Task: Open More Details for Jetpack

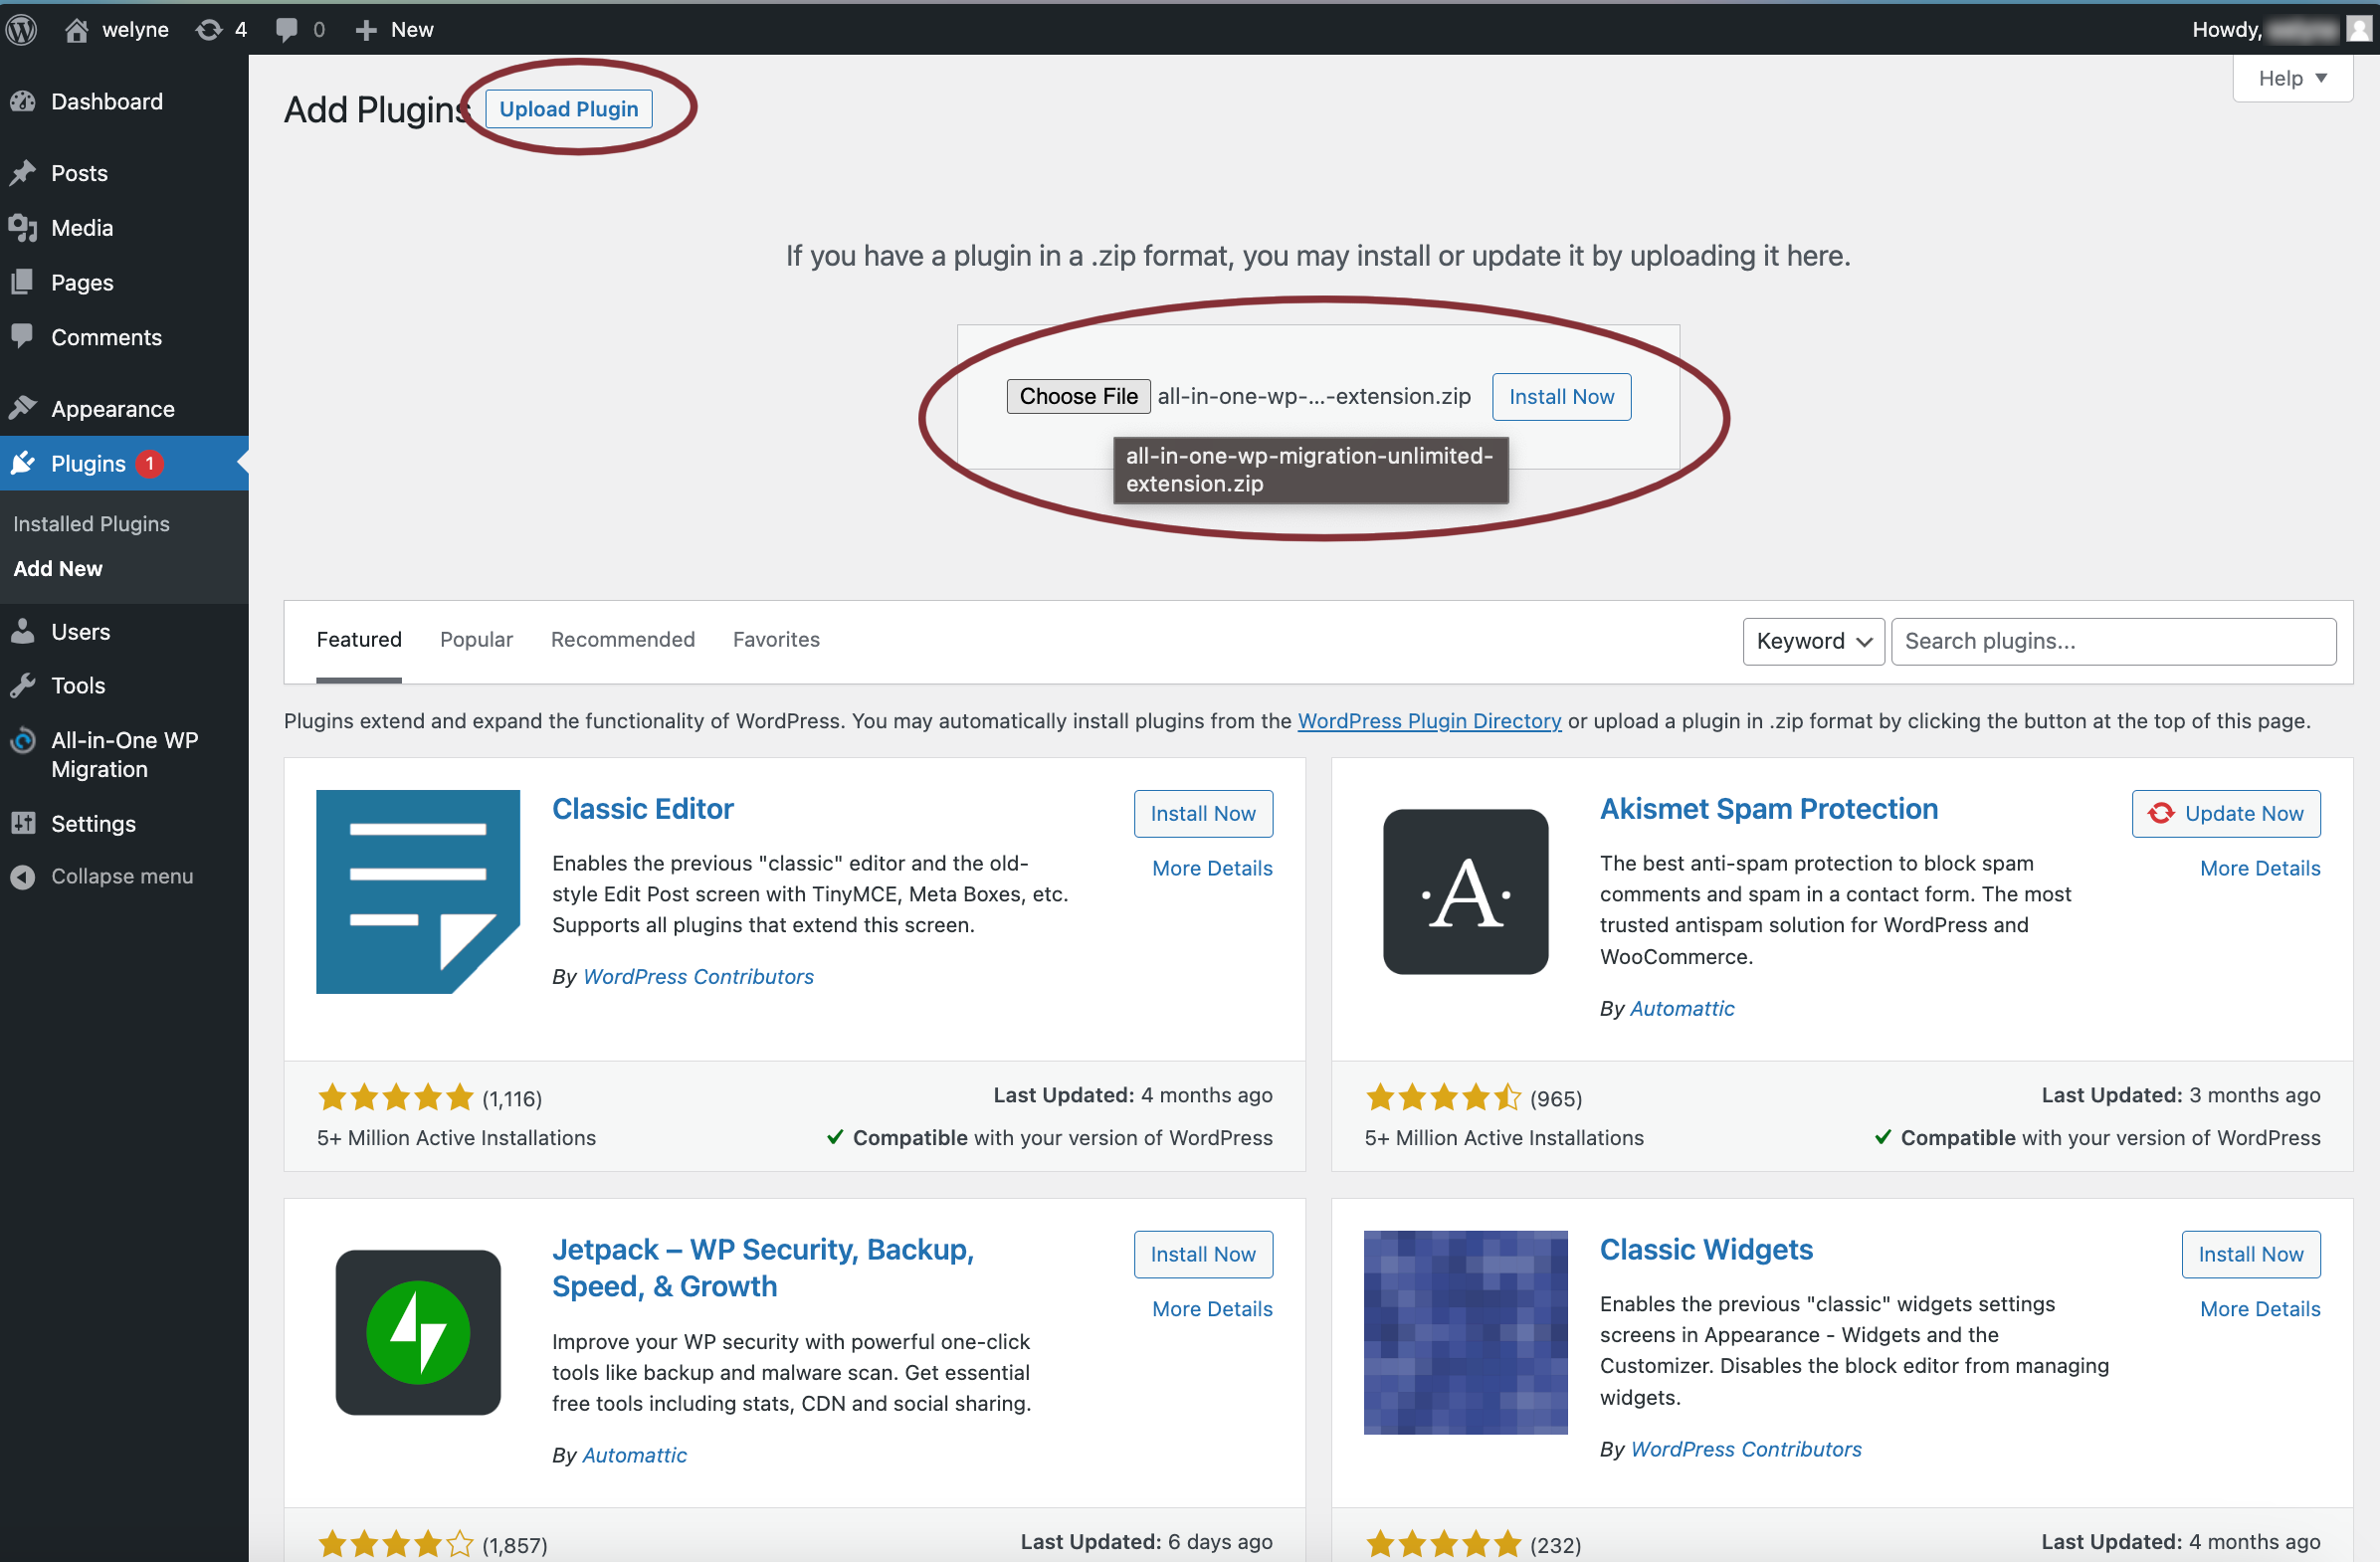Action: coord(1212,1309)
